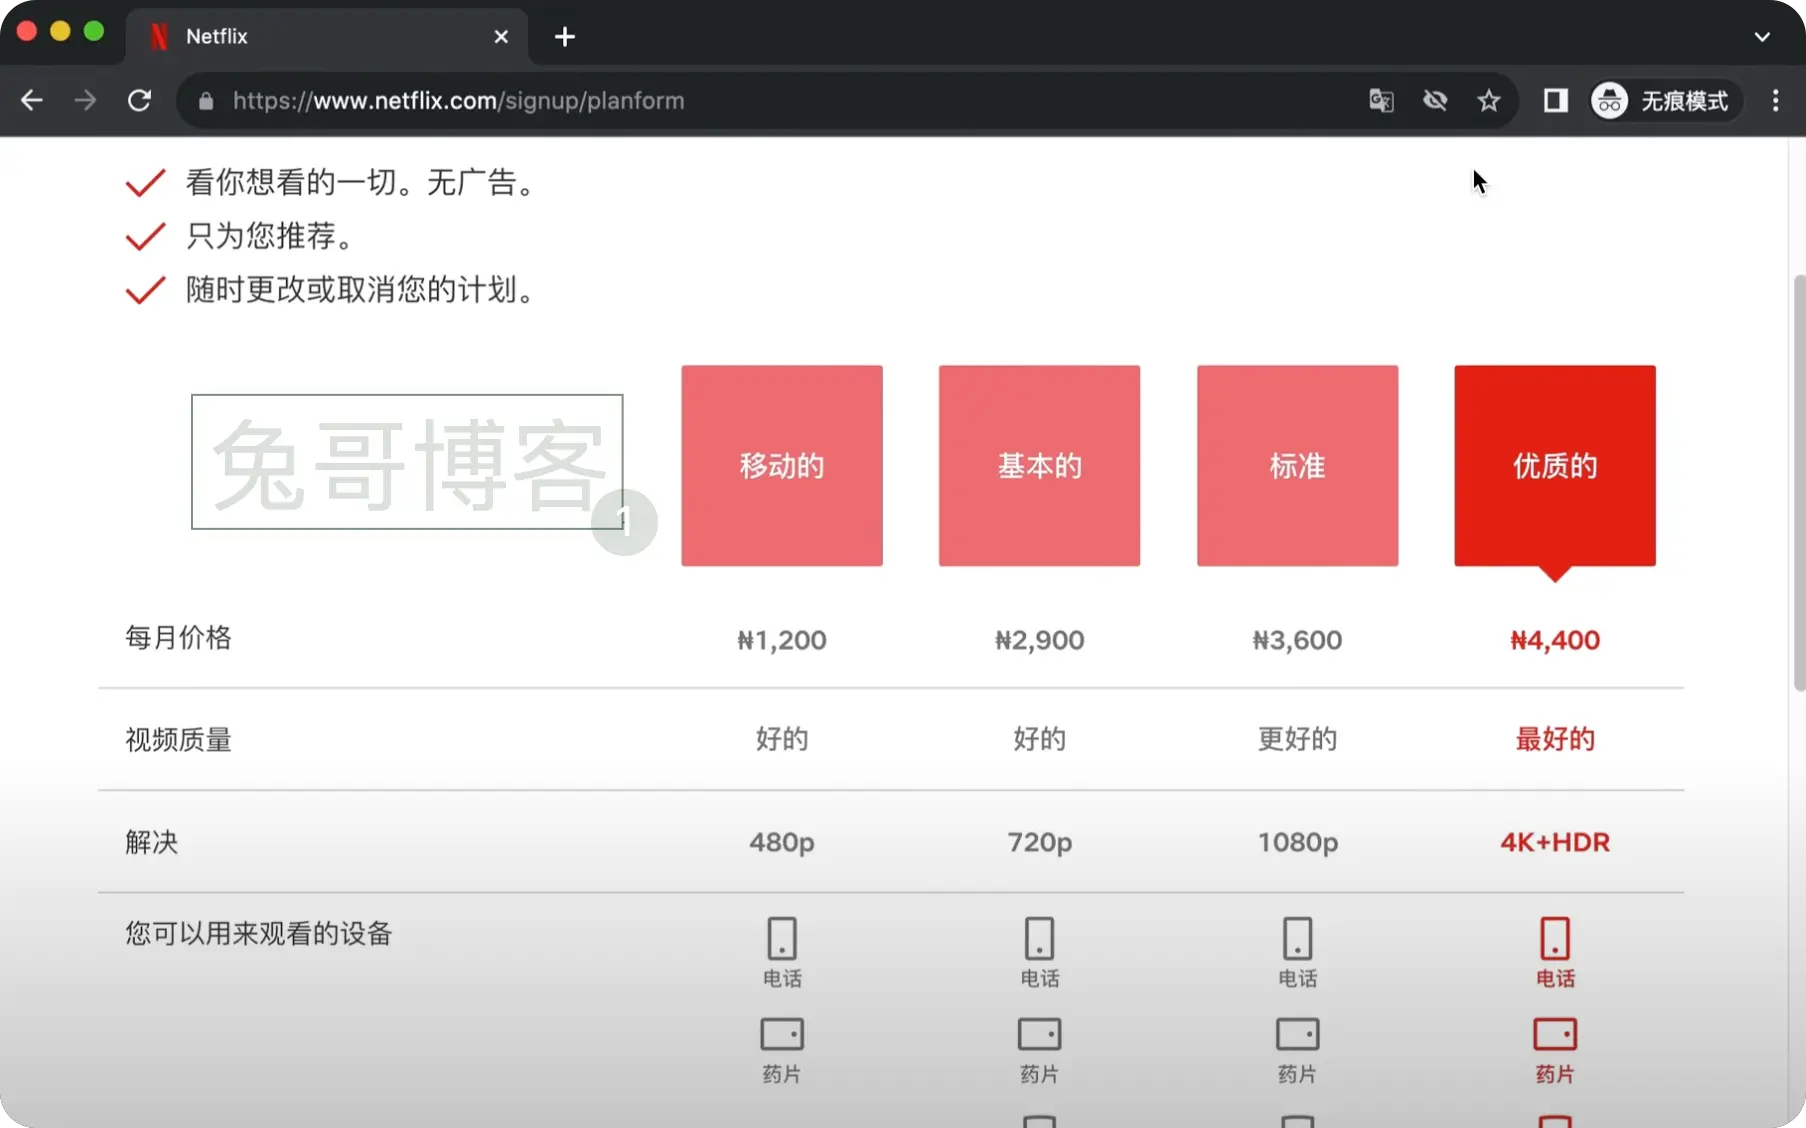The width and height of the screenshot is (1806, 1128).
Task: Click the macOS yellow minimize button
Action: (x=60, y=31)
